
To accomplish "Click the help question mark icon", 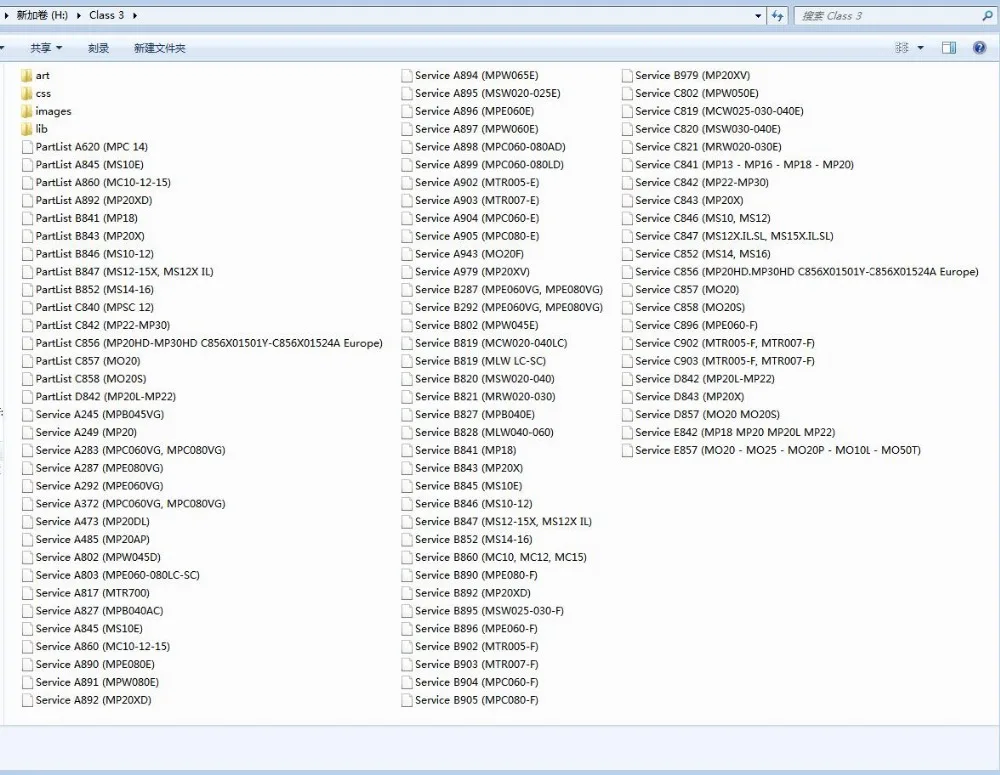I will [980, 48].
